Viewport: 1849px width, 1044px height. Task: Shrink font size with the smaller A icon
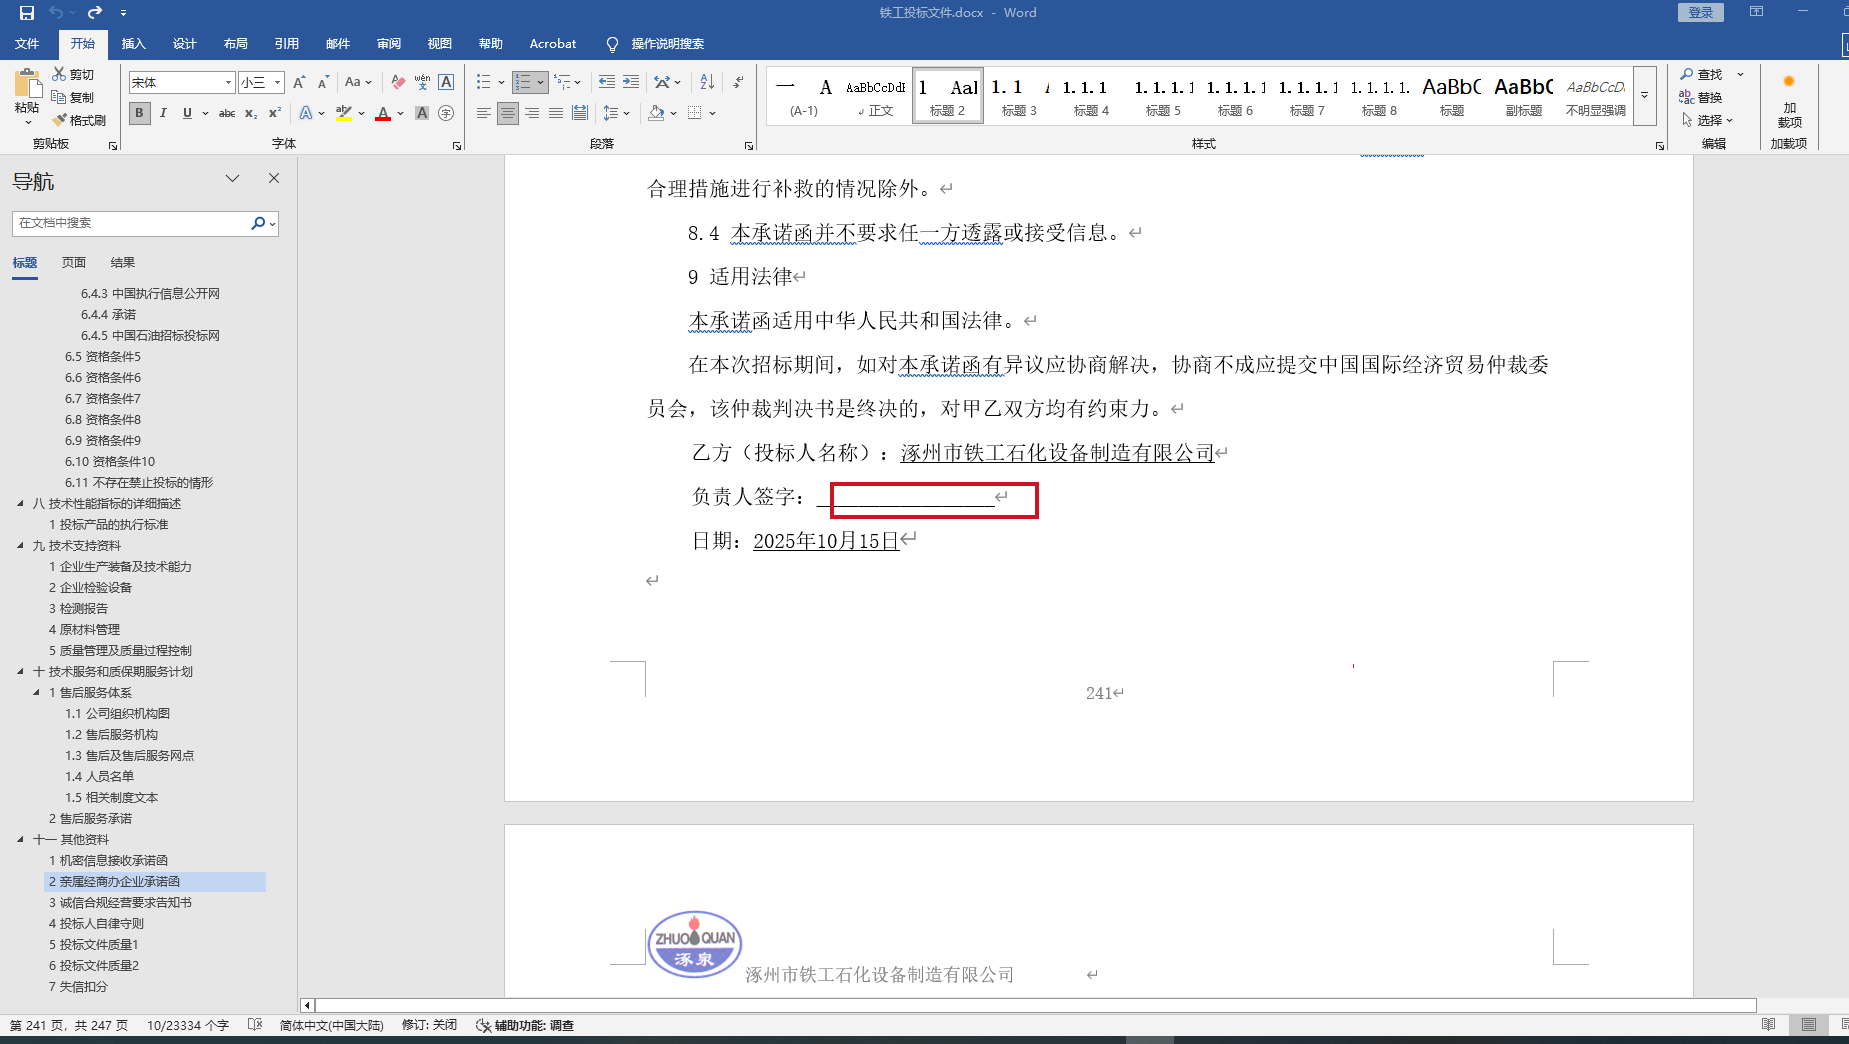[323, 82]
